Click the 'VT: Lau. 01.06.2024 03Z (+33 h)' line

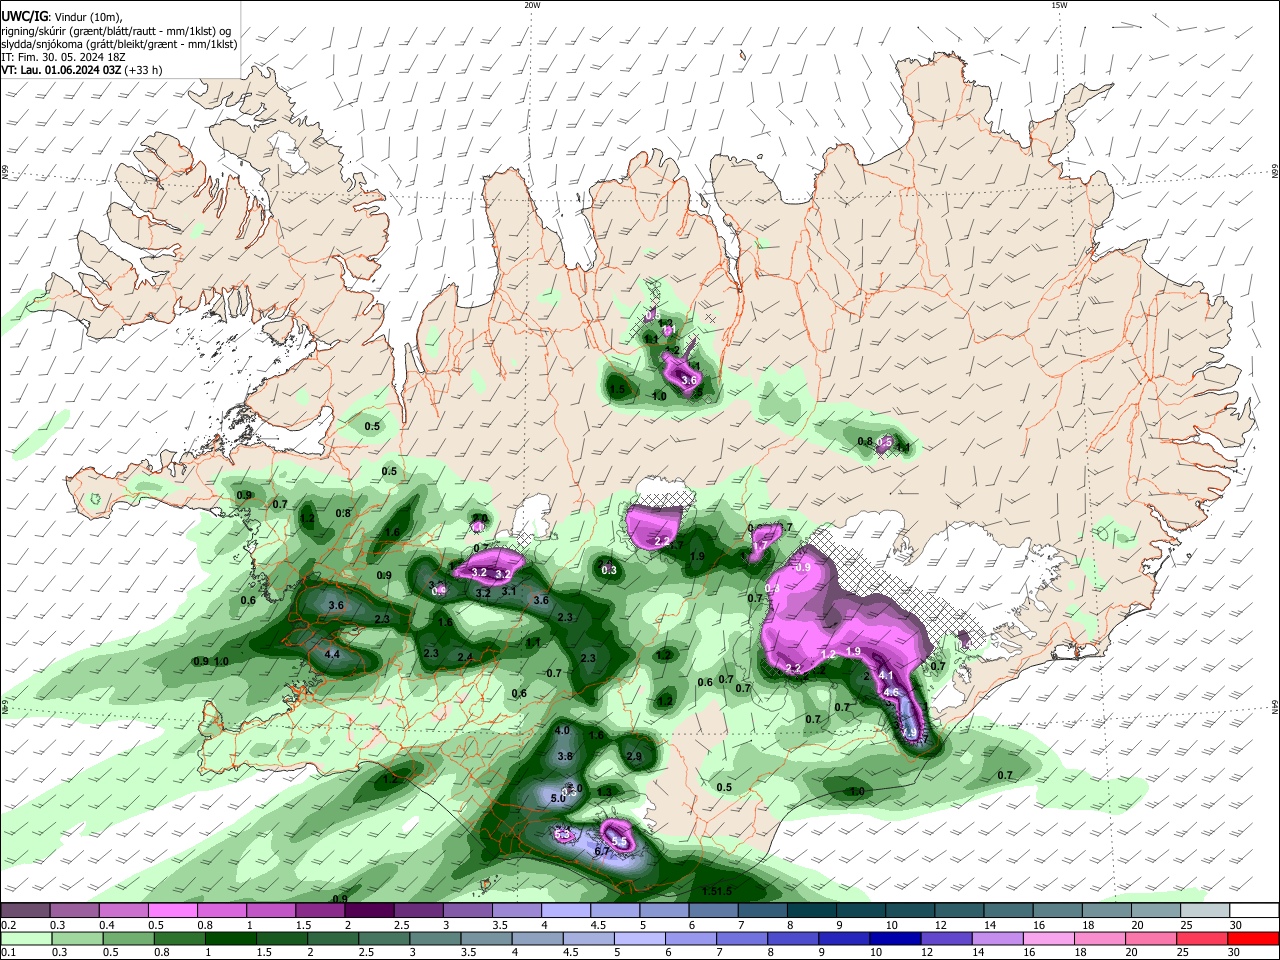click(x=82, y=70)
